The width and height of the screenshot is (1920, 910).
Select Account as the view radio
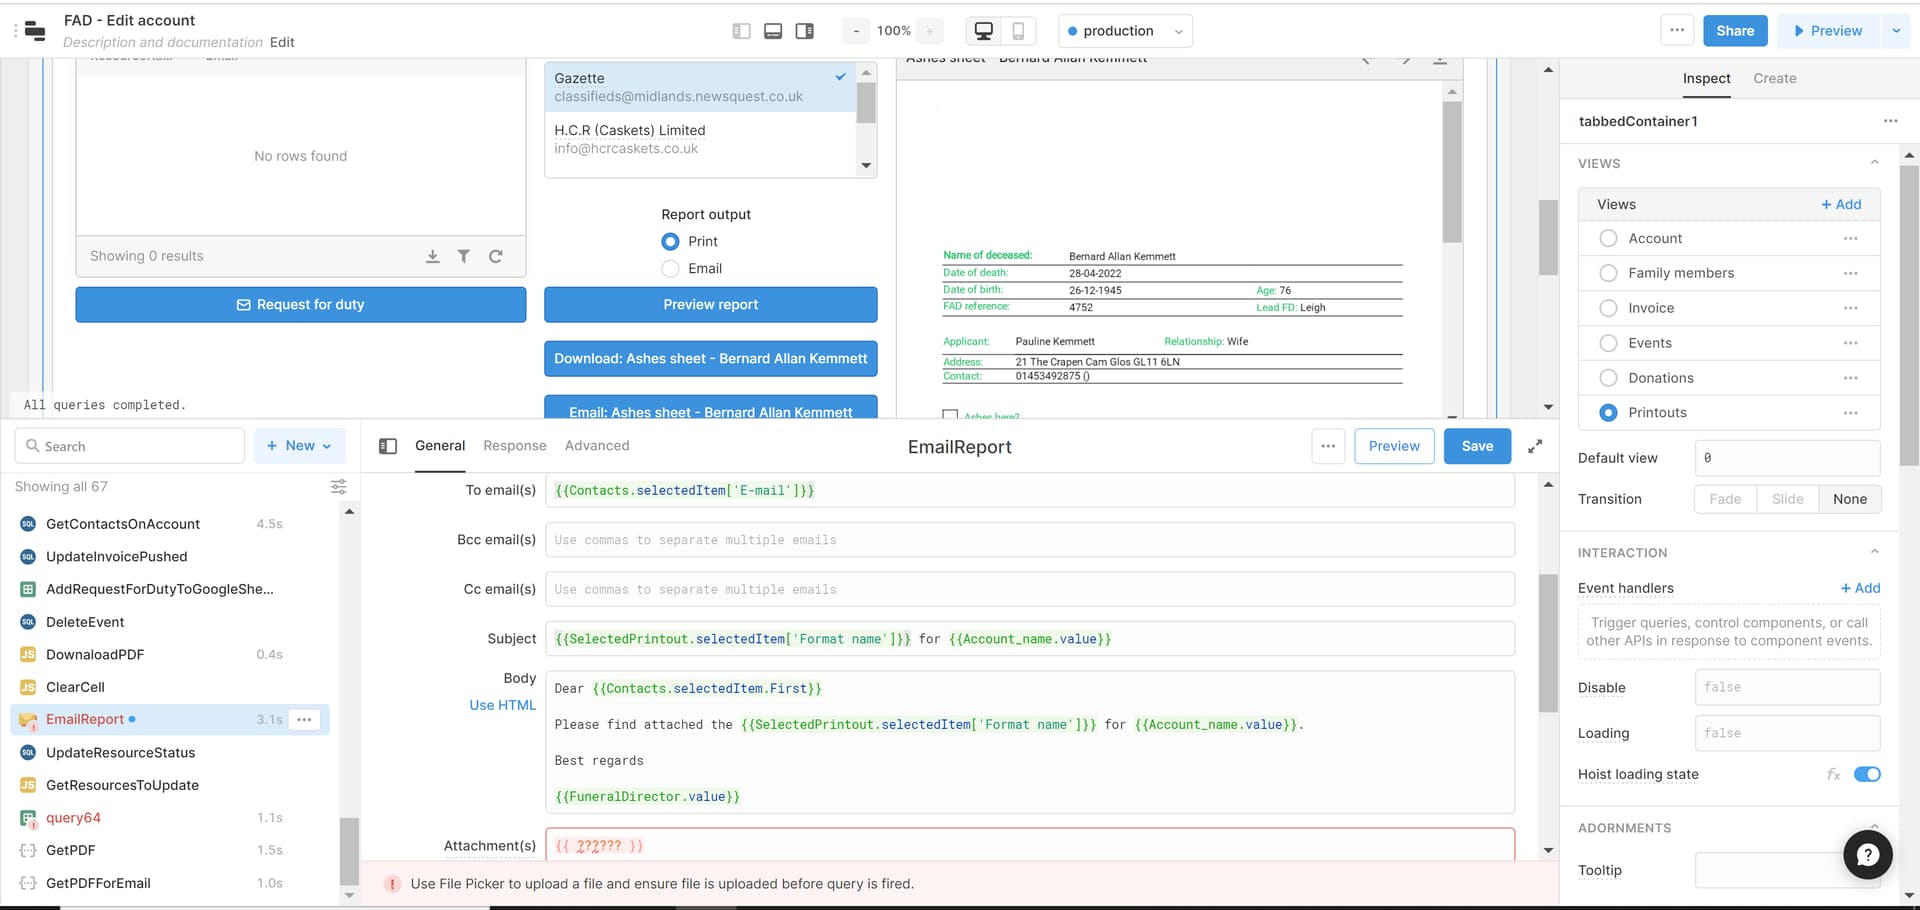(1608, 238)
